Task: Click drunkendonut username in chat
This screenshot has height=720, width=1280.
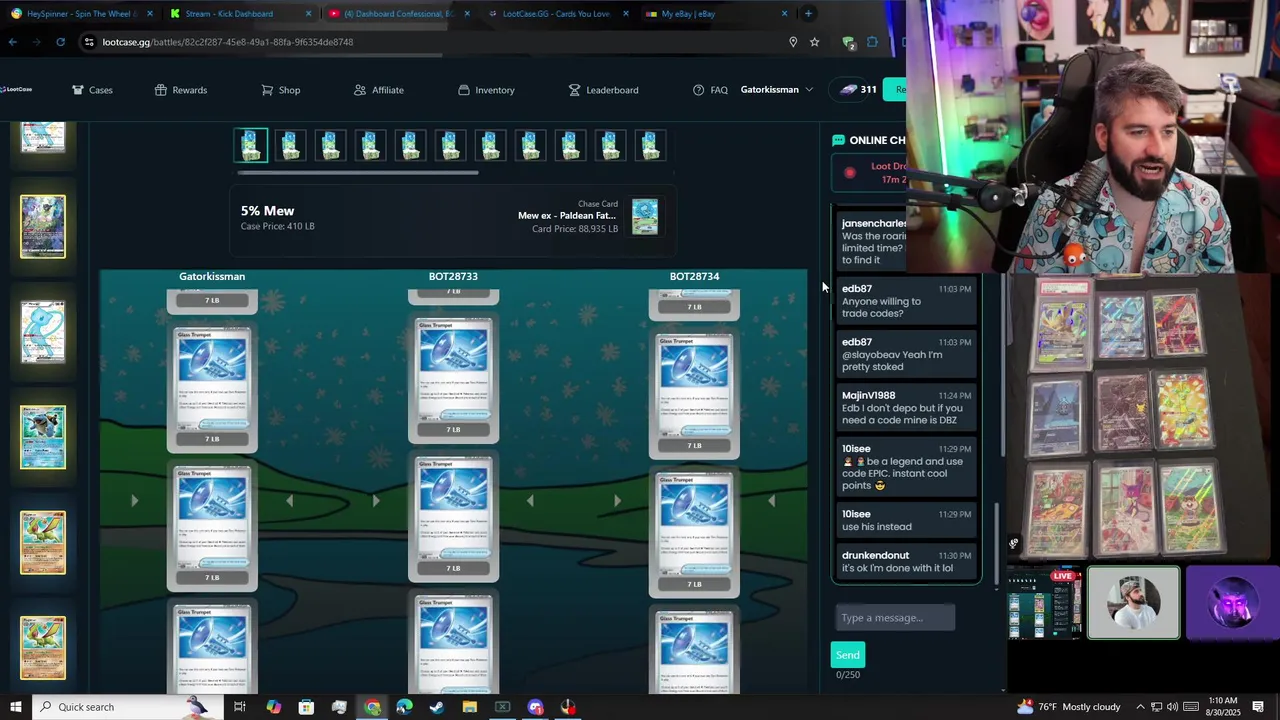Action: click(x=875, y=555)
